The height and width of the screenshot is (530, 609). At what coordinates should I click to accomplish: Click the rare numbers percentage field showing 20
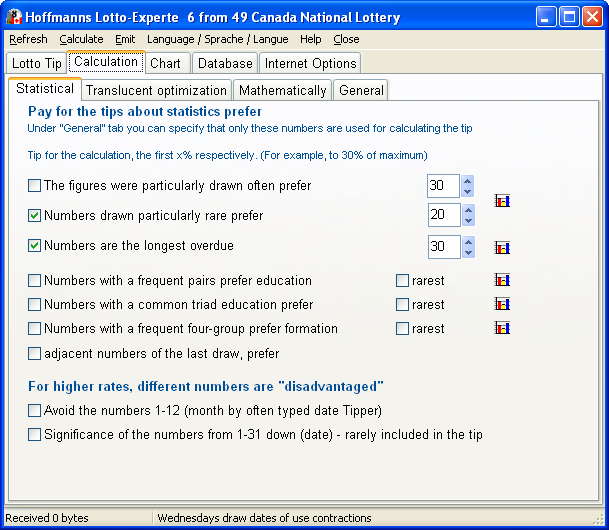point(444,215)
